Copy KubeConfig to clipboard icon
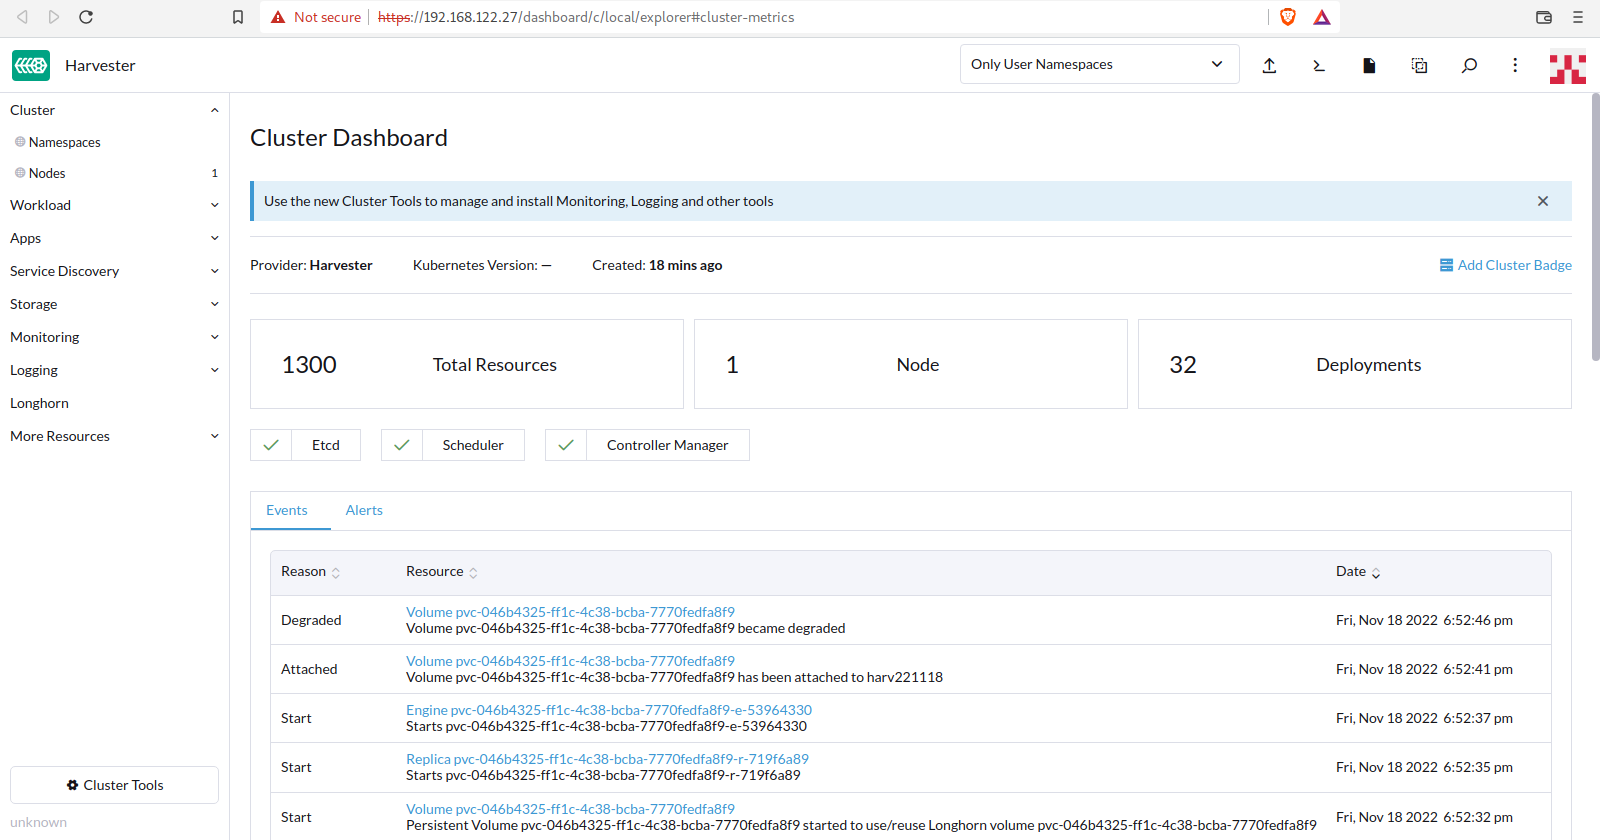 point(1419,65)
